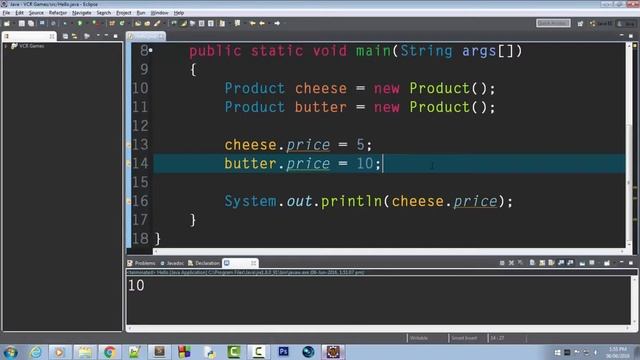640x360 pixels.
Task: Open Google Chrome from taskbar
Action: (x=109, y=352)
